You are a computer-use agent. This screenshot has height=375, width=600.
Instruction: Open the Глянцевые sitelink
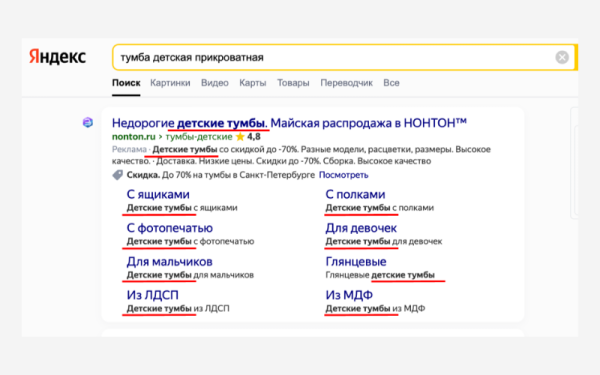[356, 262]
